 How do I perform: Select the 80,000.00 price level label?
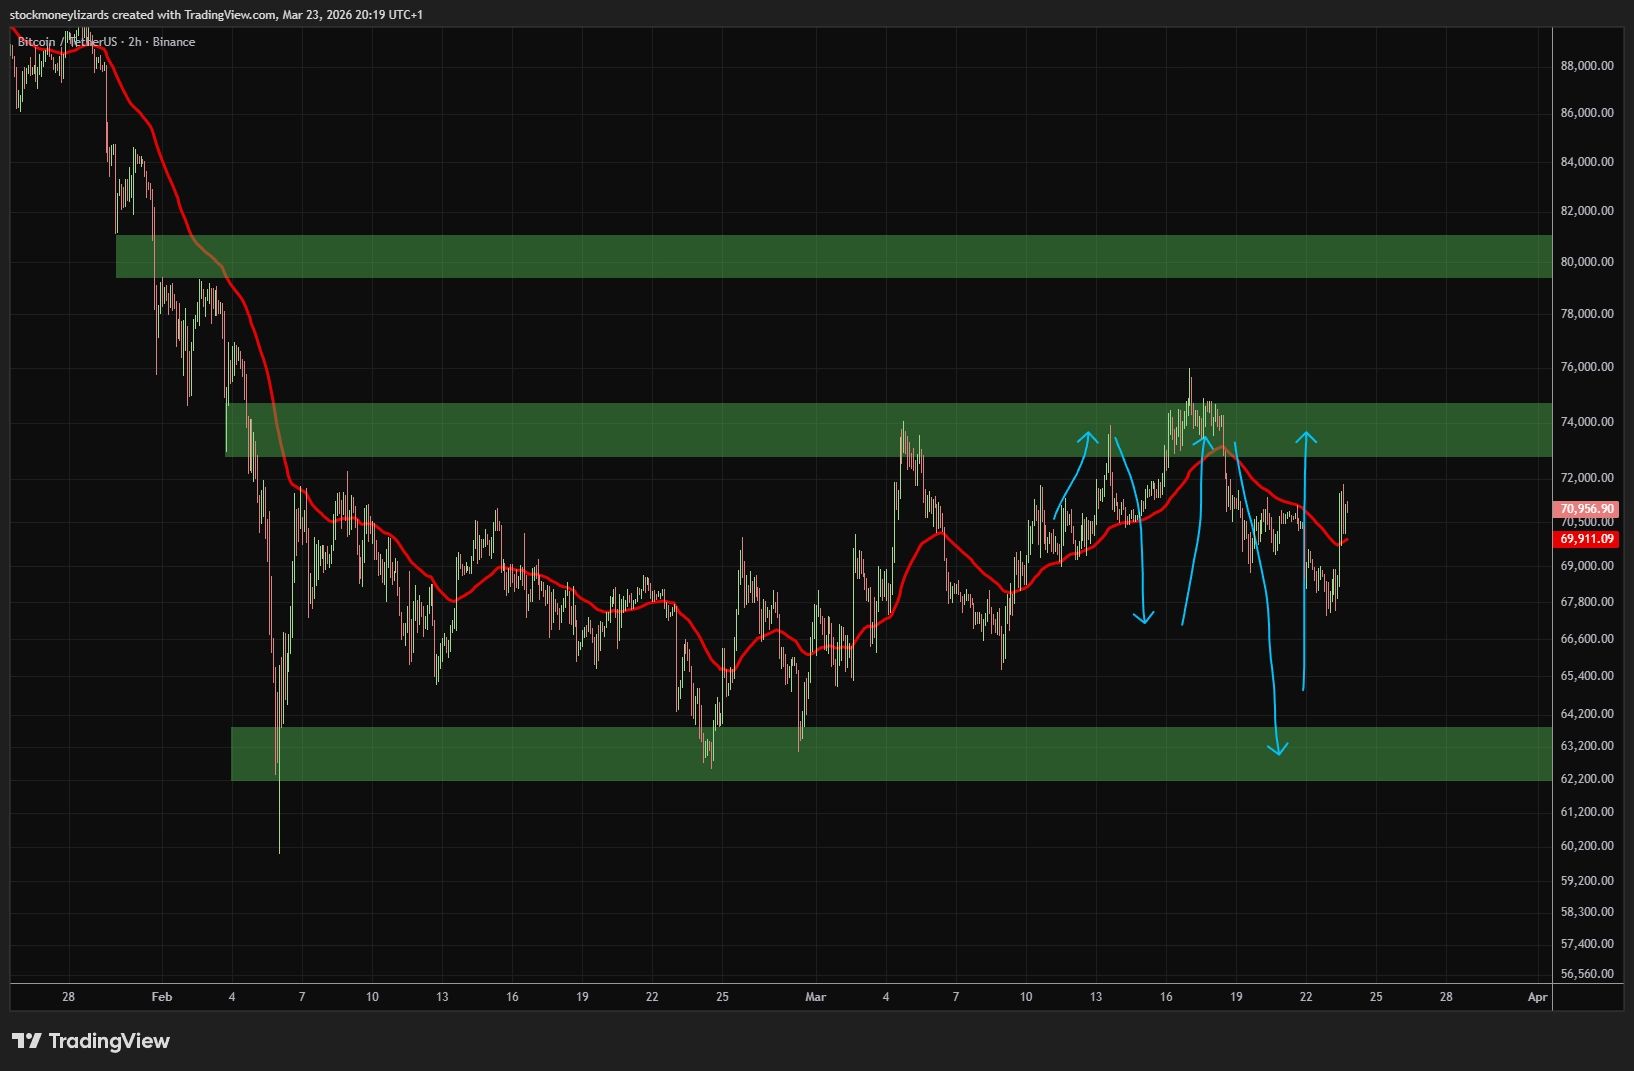(x=1587, y=262)
